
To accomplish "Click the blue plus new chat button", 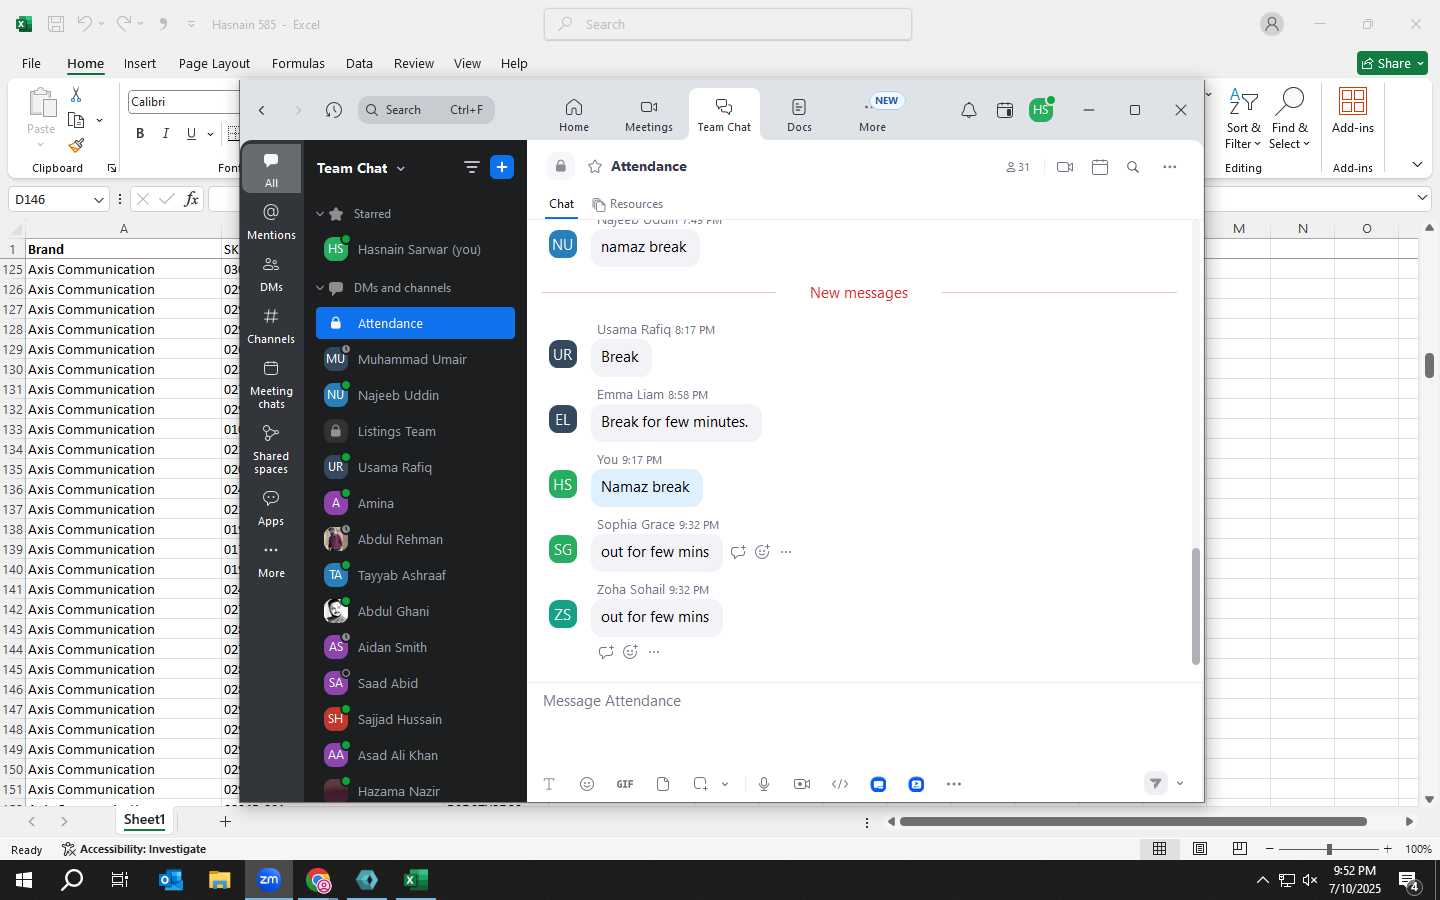I will [502, 167].
